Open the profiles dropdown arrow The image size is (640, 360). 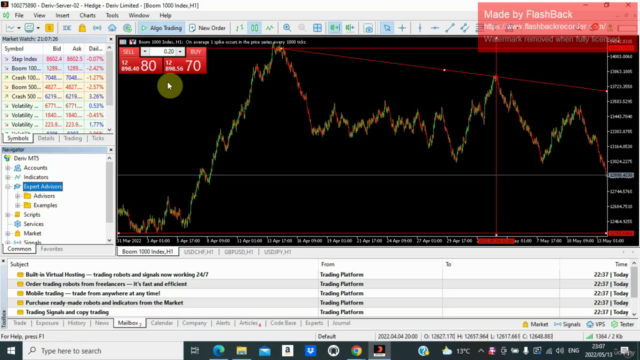38,28
